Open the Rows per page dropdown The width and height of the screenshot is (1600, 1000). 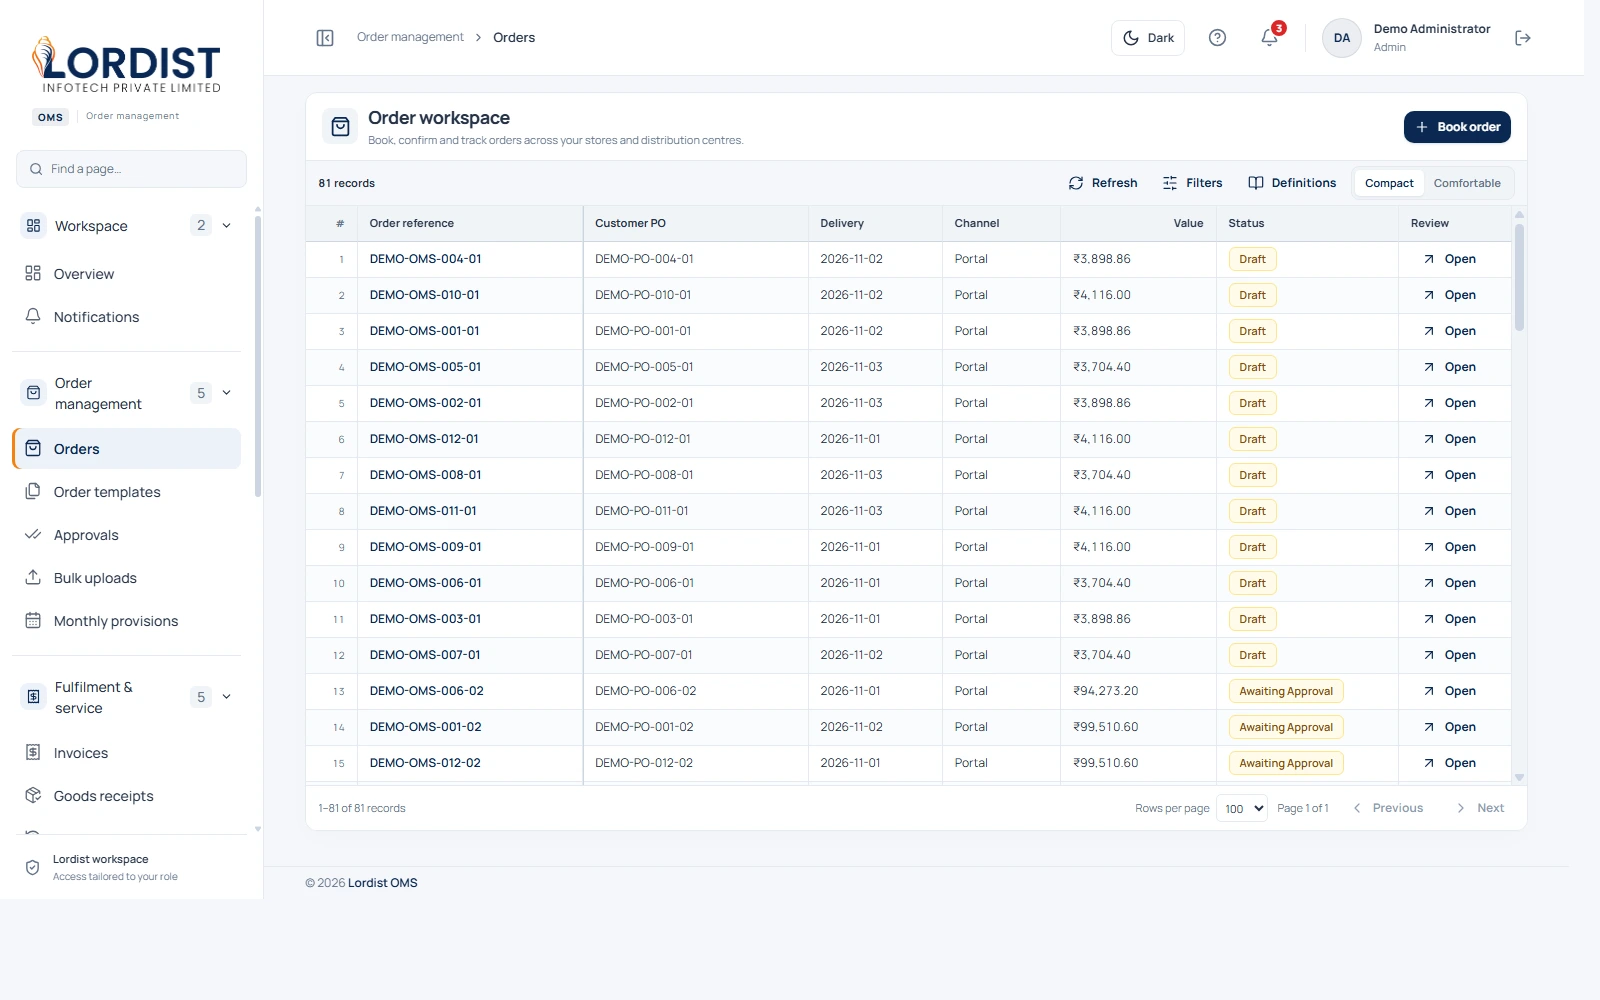[x=1242, y=808]
